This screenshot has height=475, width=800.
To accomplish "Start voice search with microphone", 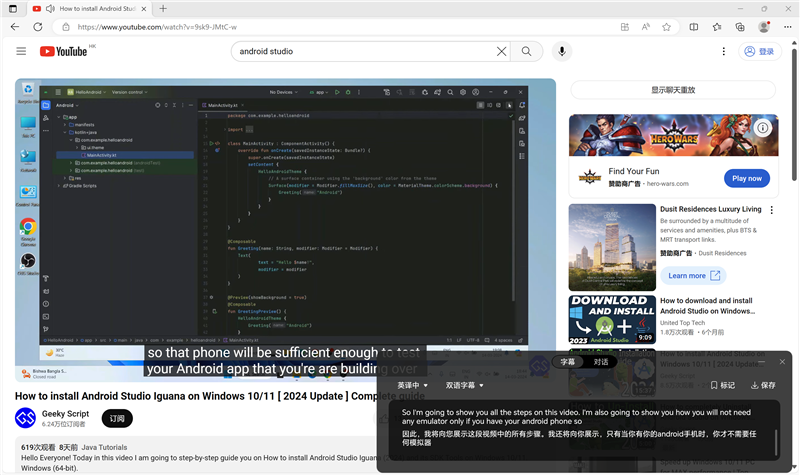I will [x=562, y=52].
